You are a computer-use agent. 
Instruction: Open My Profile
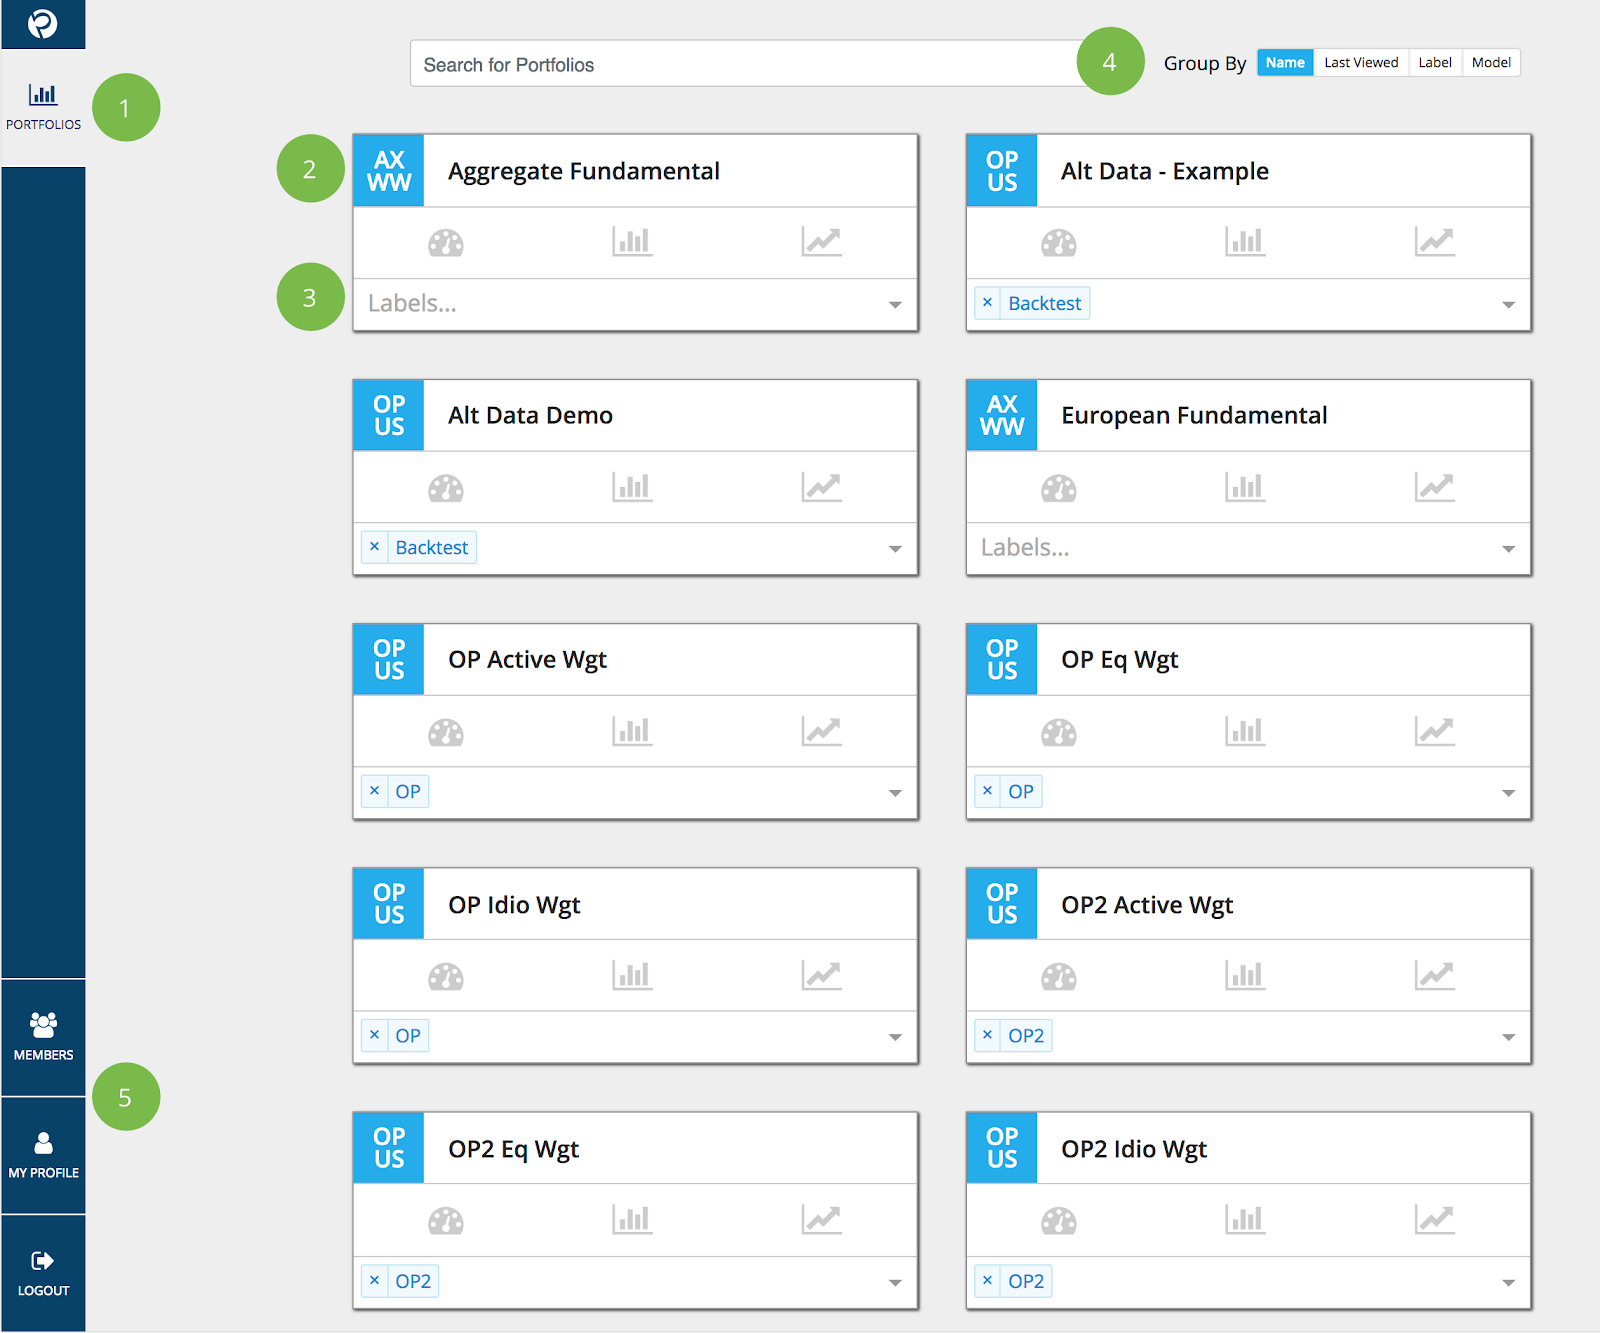click(x=43, y=1155)
